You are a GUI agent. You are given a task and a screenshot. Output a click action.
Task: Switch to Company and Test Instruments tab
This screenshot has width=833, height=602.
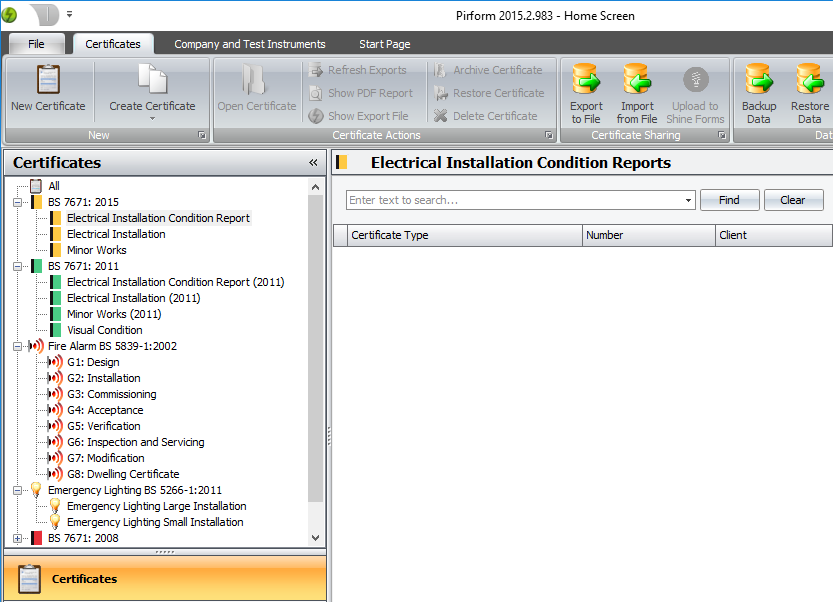point(249,44)
